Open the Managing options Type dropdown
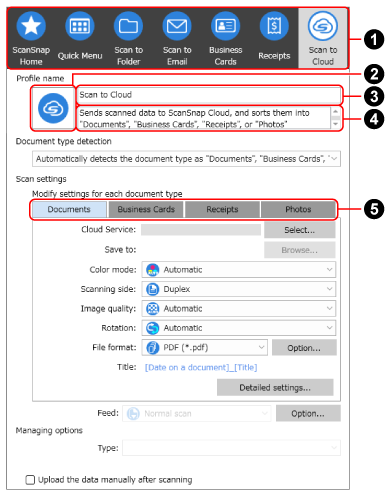 (x=231, y=448)
